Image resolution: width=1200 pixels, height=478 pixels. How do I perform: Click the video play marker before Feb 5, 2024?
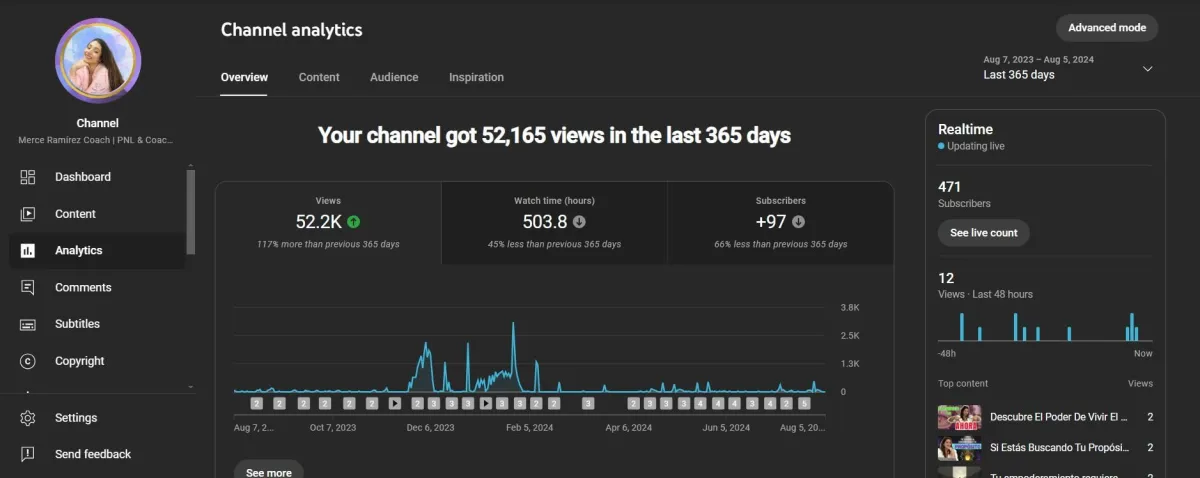point(486,404)
